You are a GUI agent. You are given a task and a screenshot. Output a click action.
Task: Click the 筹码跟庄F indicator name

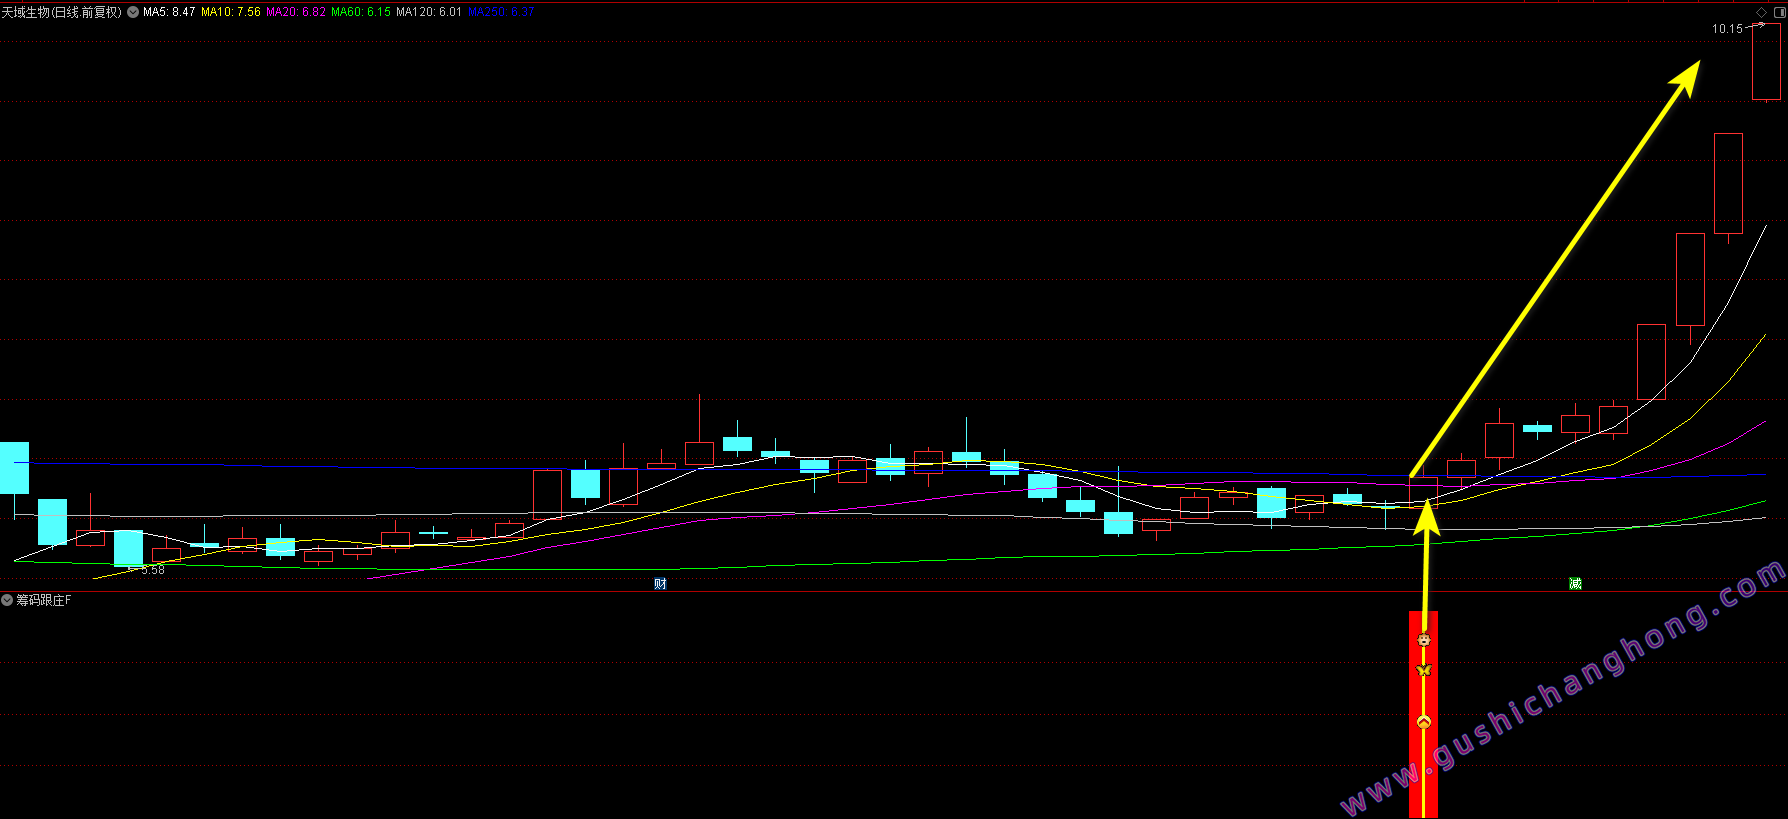pyautogui.click(x=44, y=600)
